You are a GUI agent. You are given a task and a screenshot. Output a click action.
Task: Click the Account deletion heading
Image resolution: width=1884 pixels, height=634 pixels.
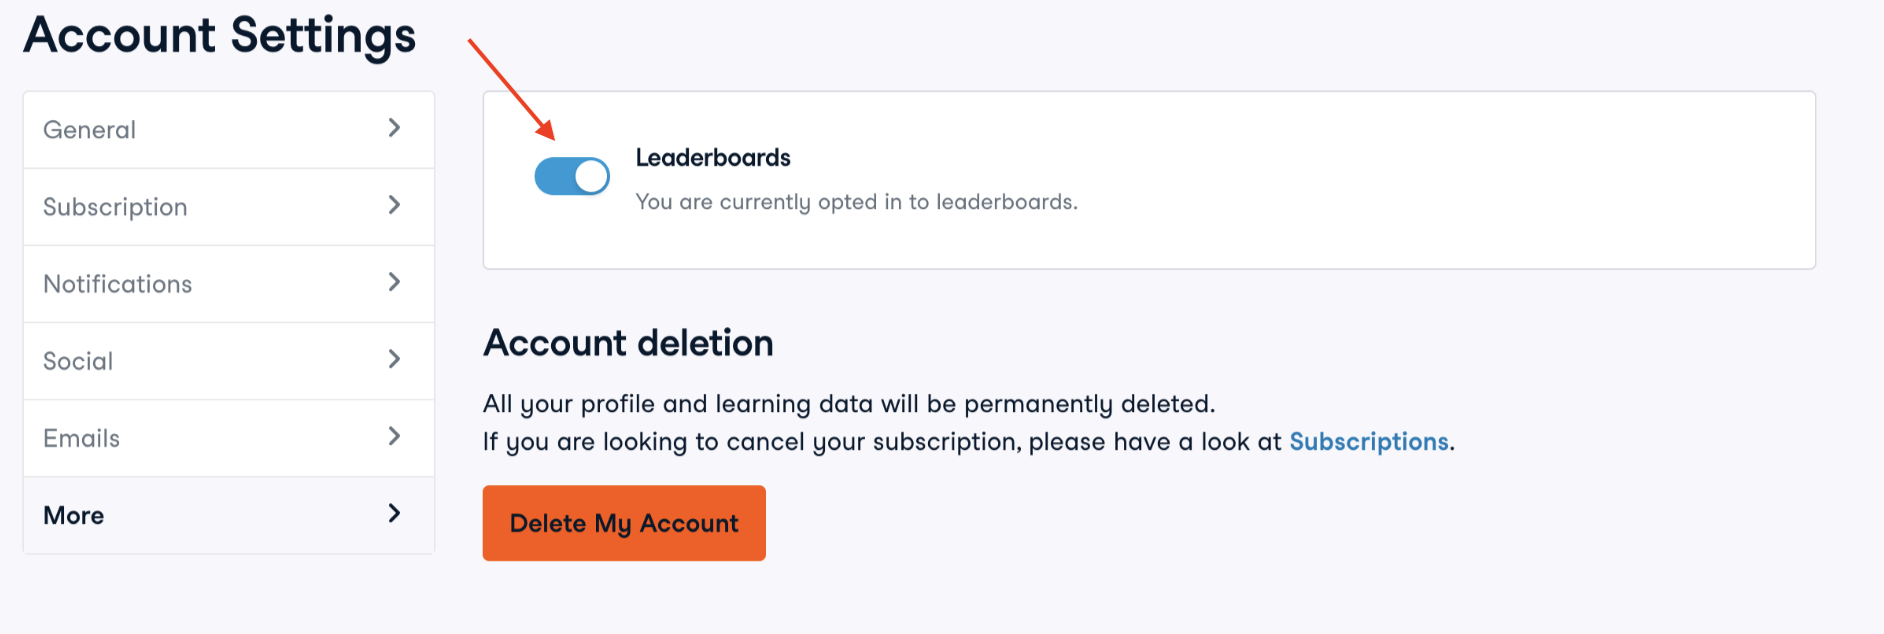(627, 343)
